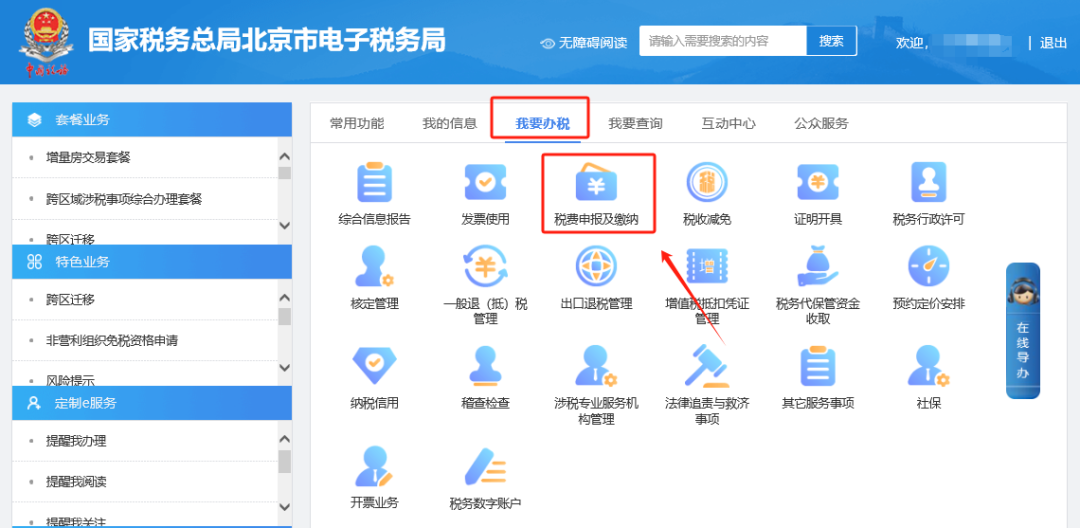Click 退出 to log out
The image size is (1080, 528).
coord(1053,43)
